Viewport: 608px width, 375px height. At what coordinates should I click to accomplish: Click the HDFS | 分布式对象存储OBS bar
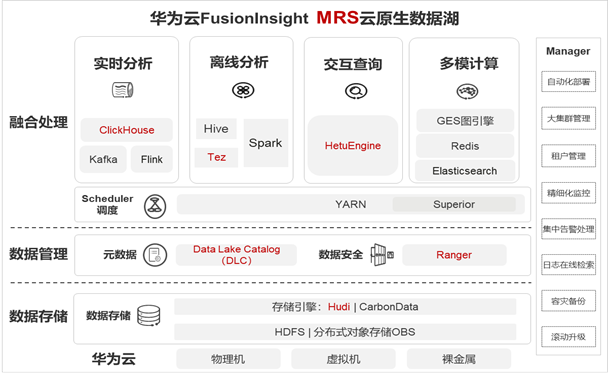click(x=345, y=332)
